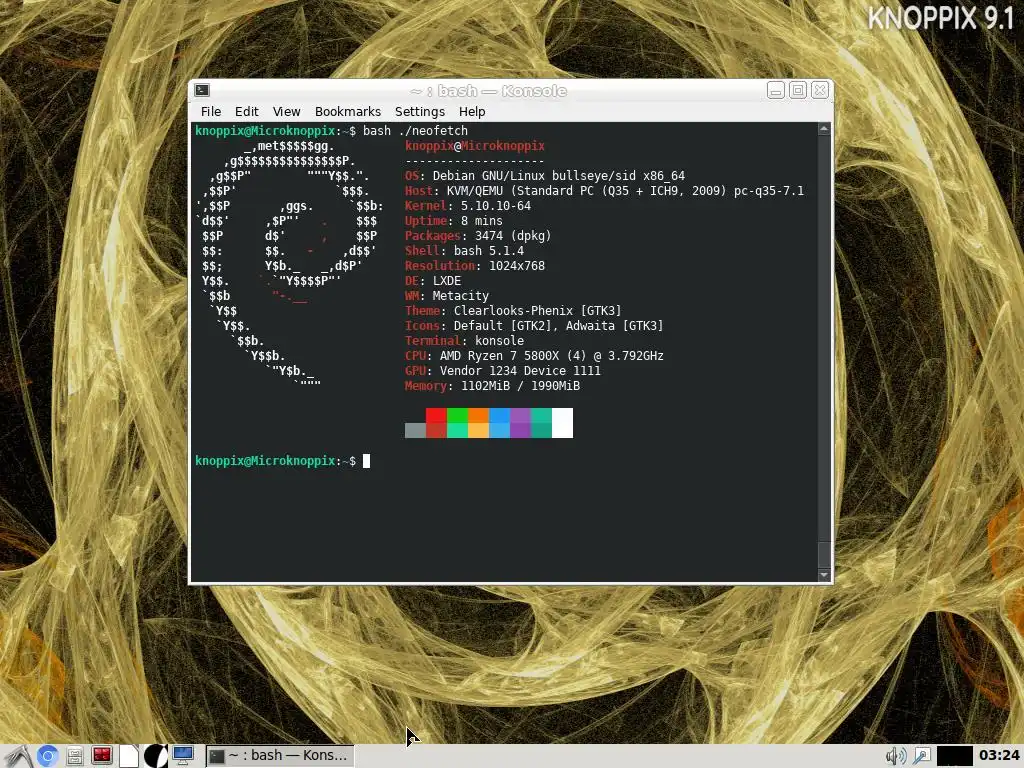The width and height of the screenshot is (1024, 768).
Task: Click the bright red color block
Action: 436,415
